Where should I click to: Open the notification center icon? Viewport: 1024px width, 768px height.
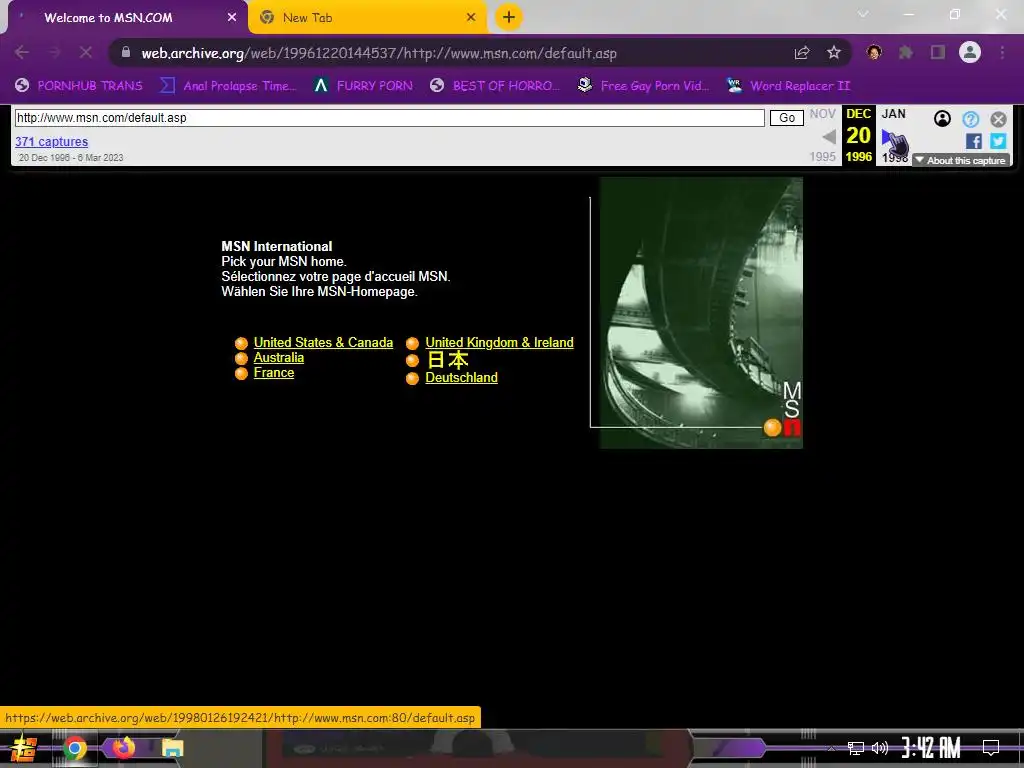pyautogui.click(x=991, y=748)
